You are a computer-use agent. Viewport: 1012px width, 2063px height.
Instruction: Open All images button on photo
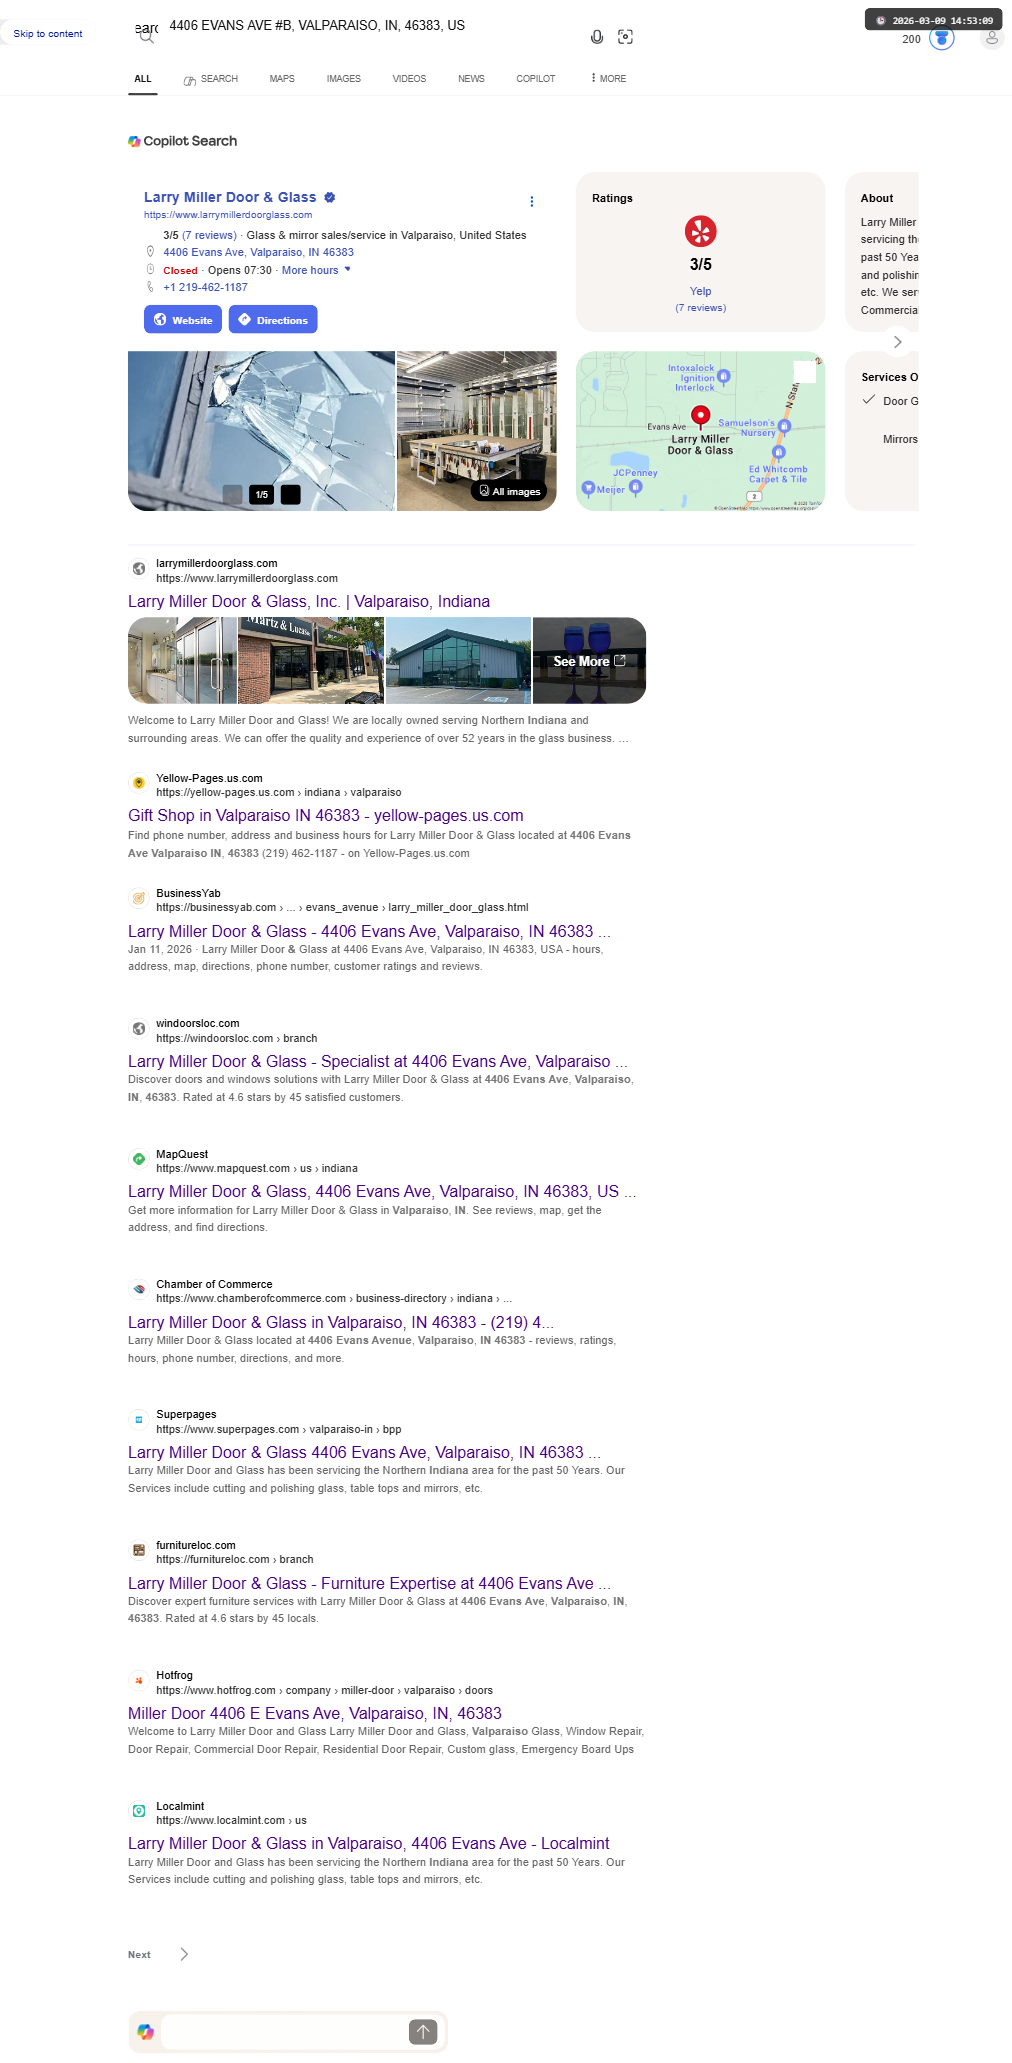(x=510, y=491)
